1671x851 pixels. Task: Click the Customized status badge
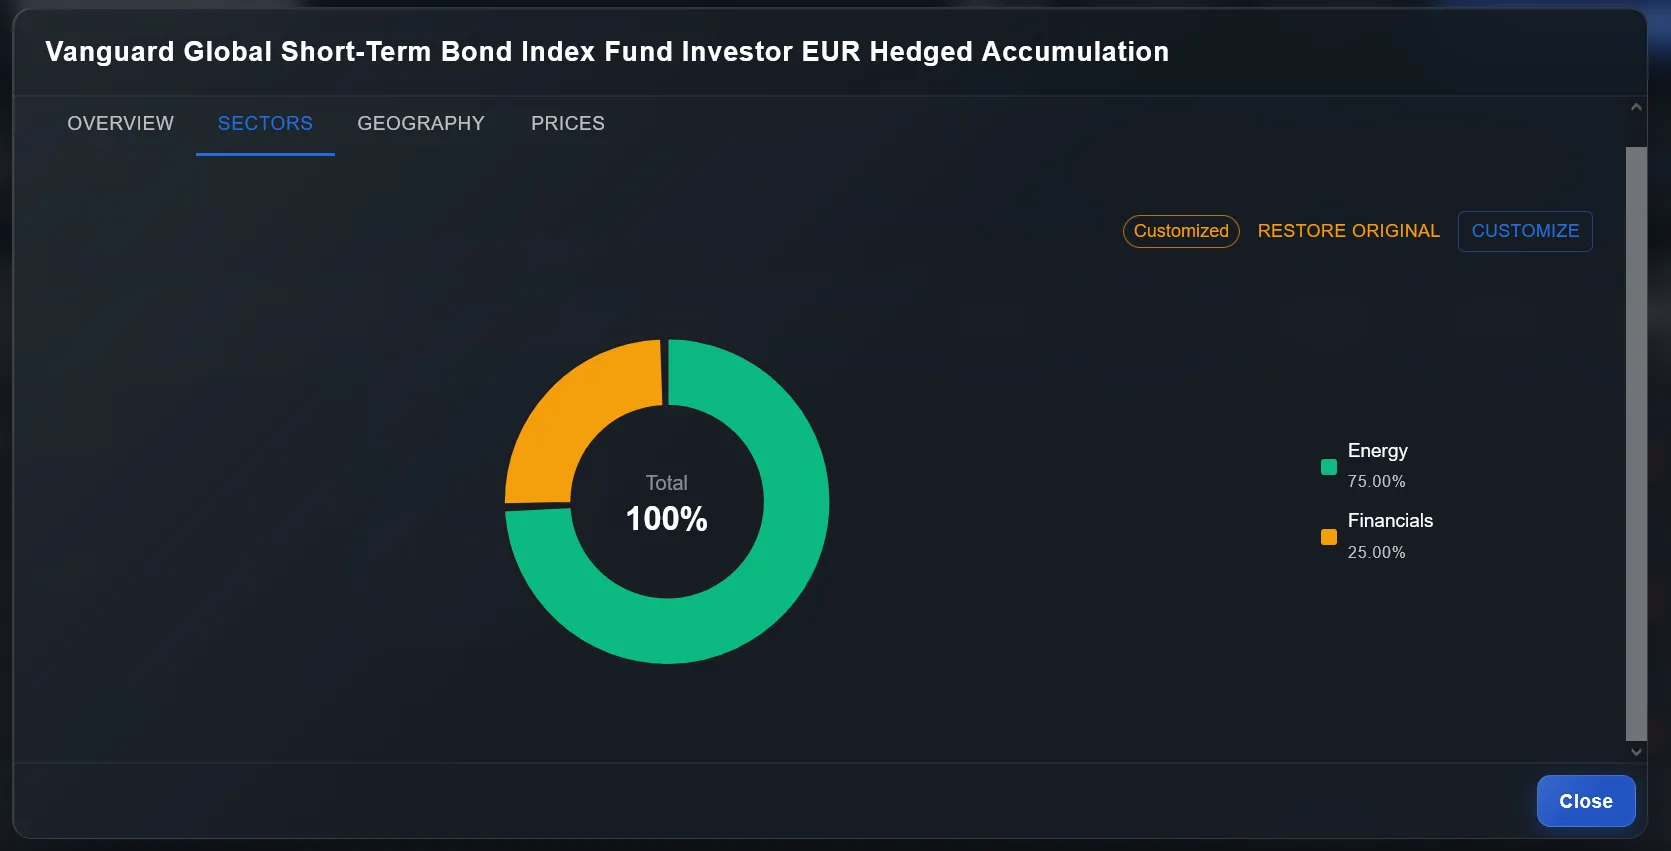1180,231
